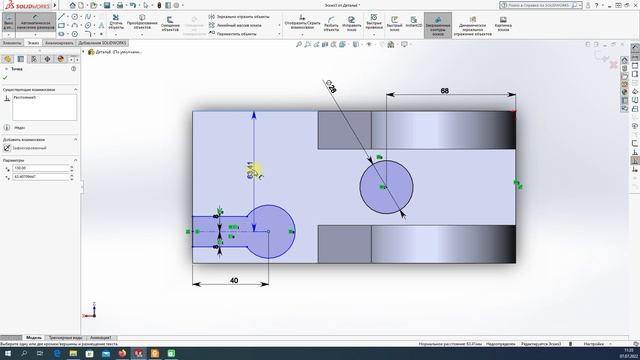The image size is (640, 360).
Task: Open the Line tool dropdown arrow
Action: click(68, 17)
